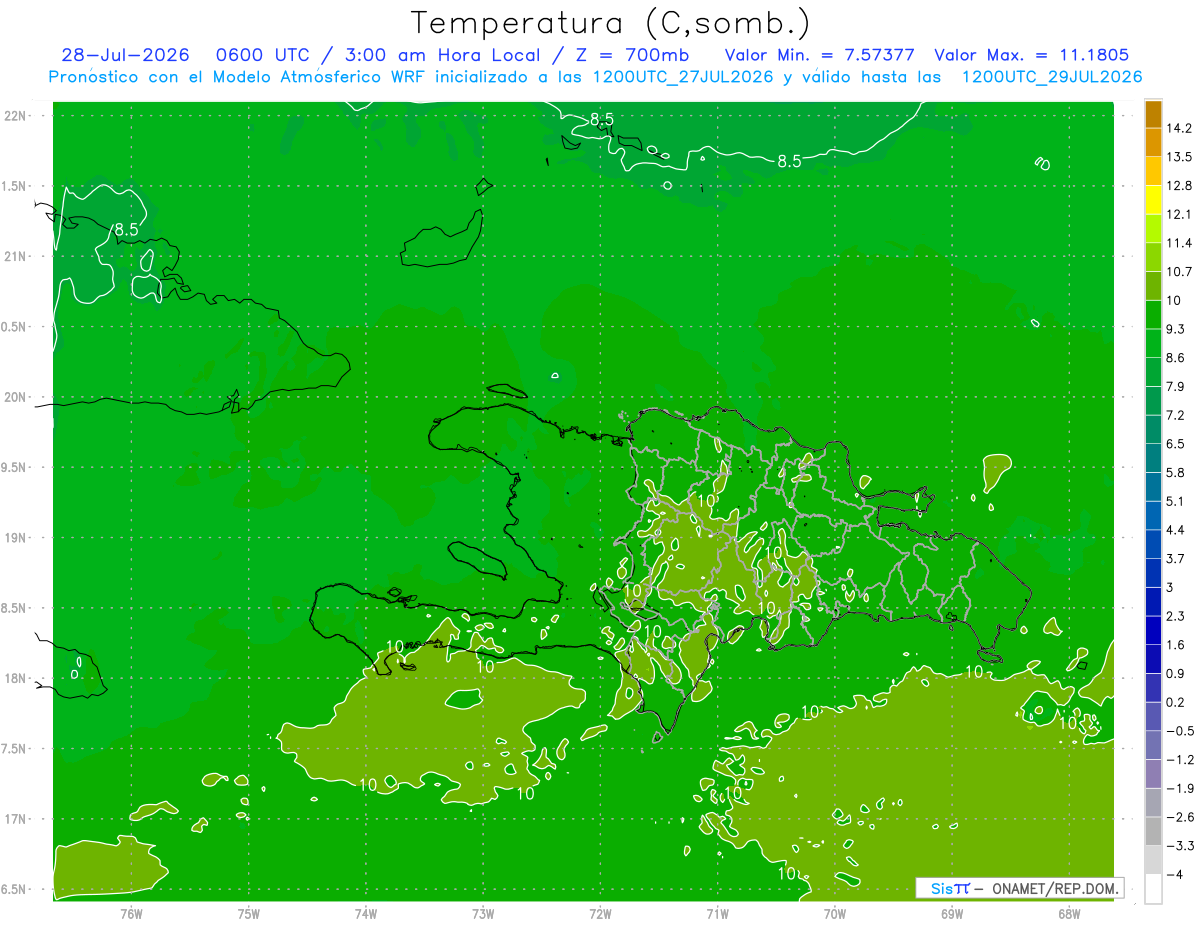Click the 18N latitude axis label
The image size is (1200, 927).
15,679
